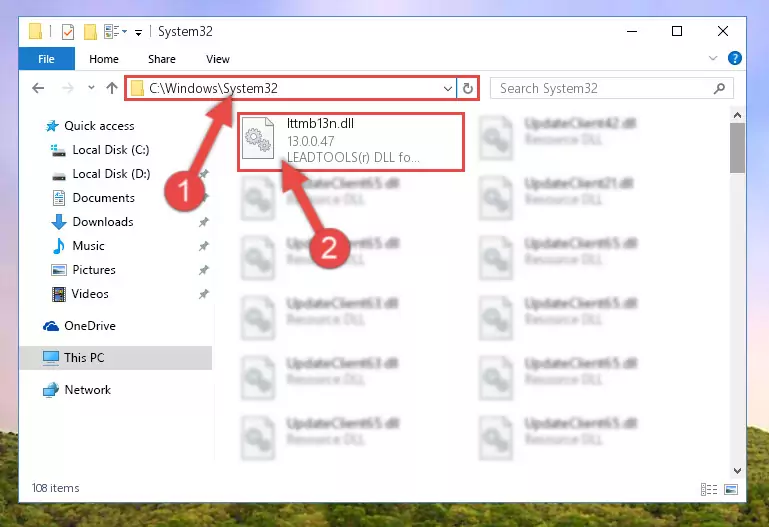Expand the ribbon with the chevron
The height and width of the screenshot is (527, 769).
713,58
